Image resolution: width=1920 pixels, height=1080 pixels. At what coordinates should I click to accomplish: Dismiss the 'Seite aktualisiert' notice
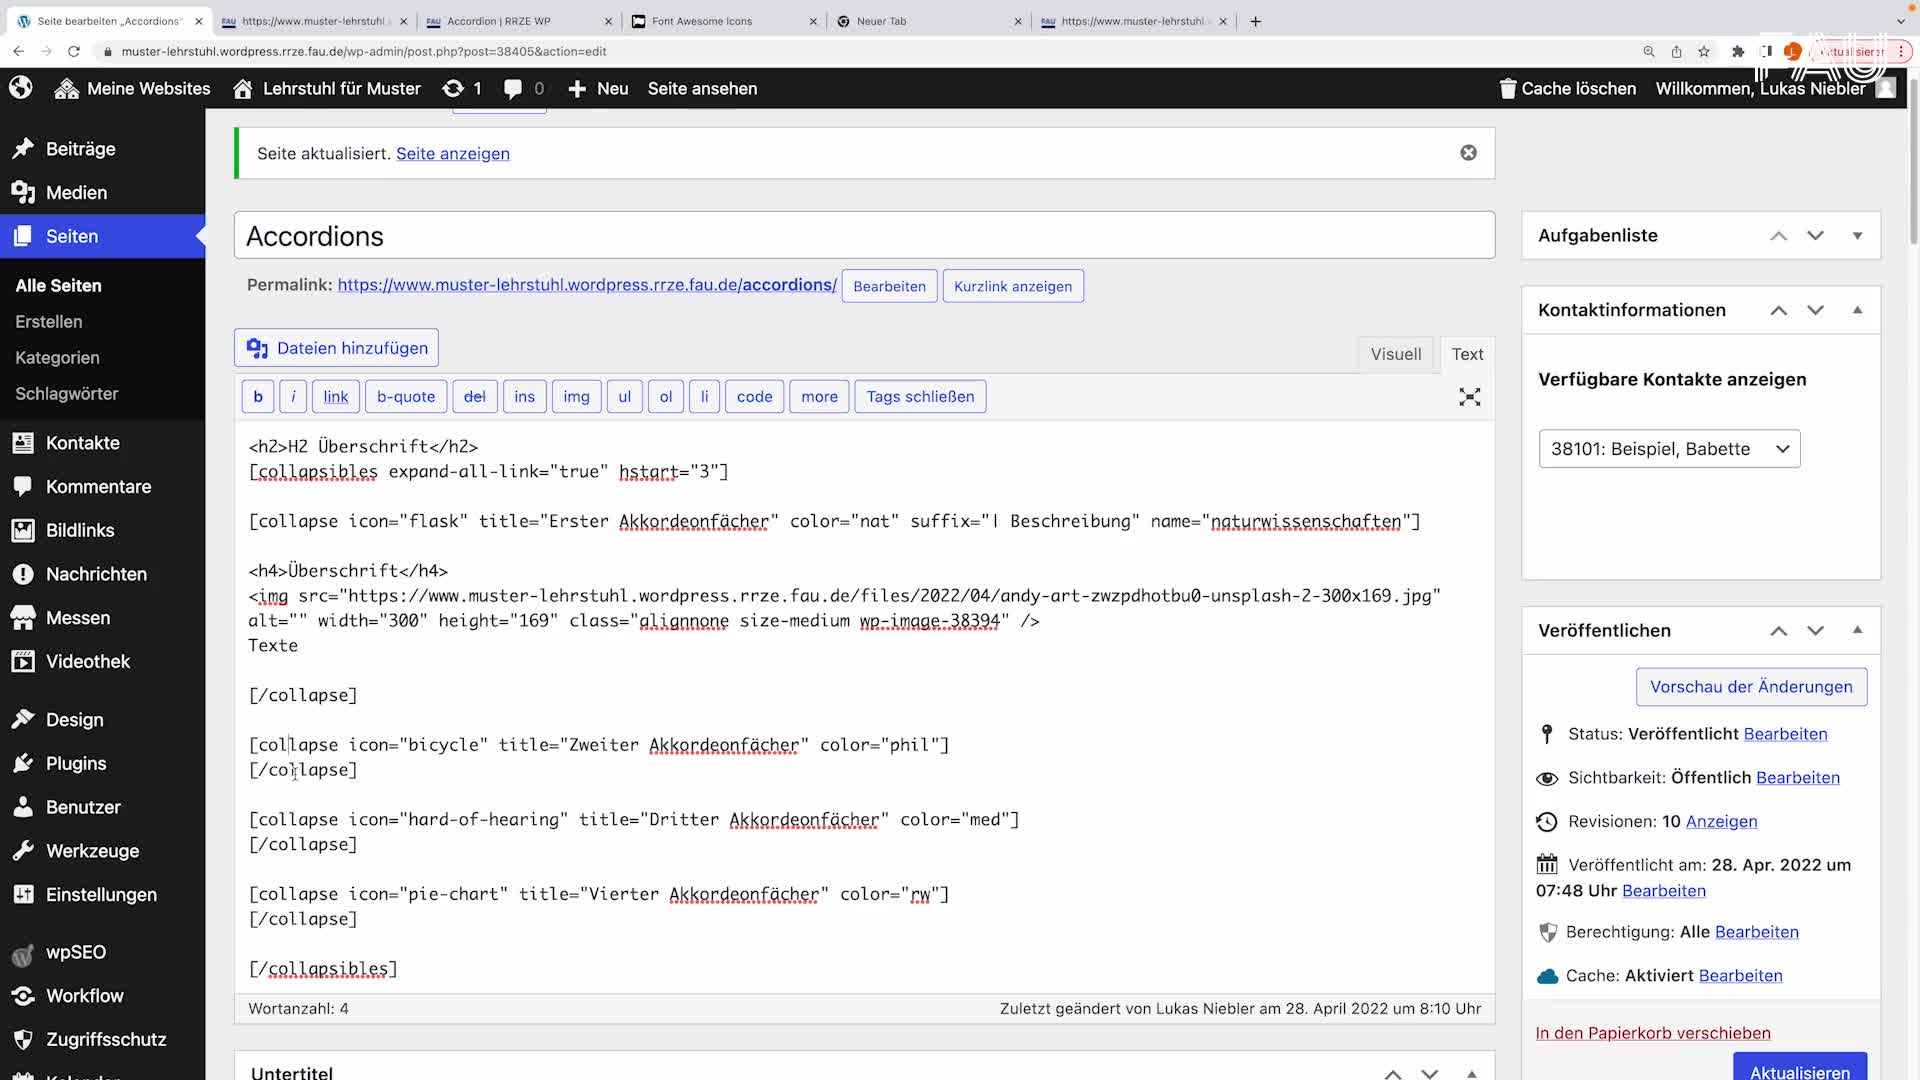point(1468,153)
